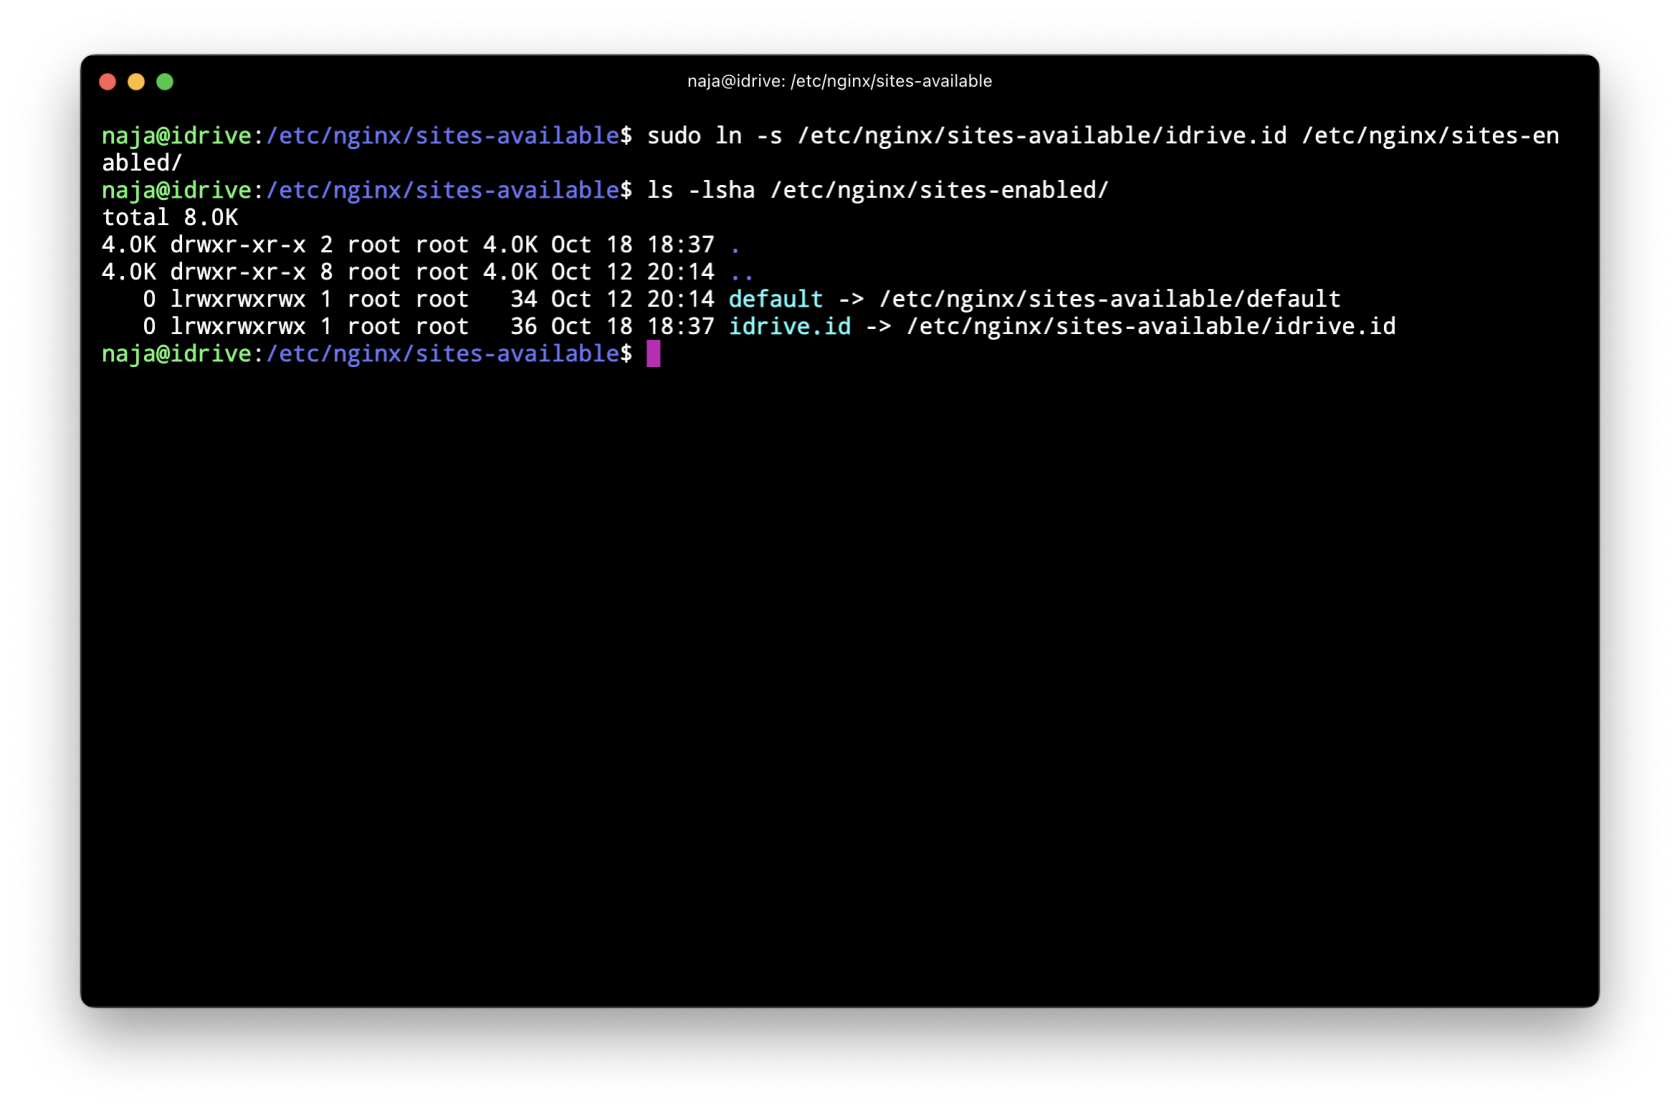1680x1114 pixels.
Task: Click the size value '36' in idrive.id row
Action: 524,326
